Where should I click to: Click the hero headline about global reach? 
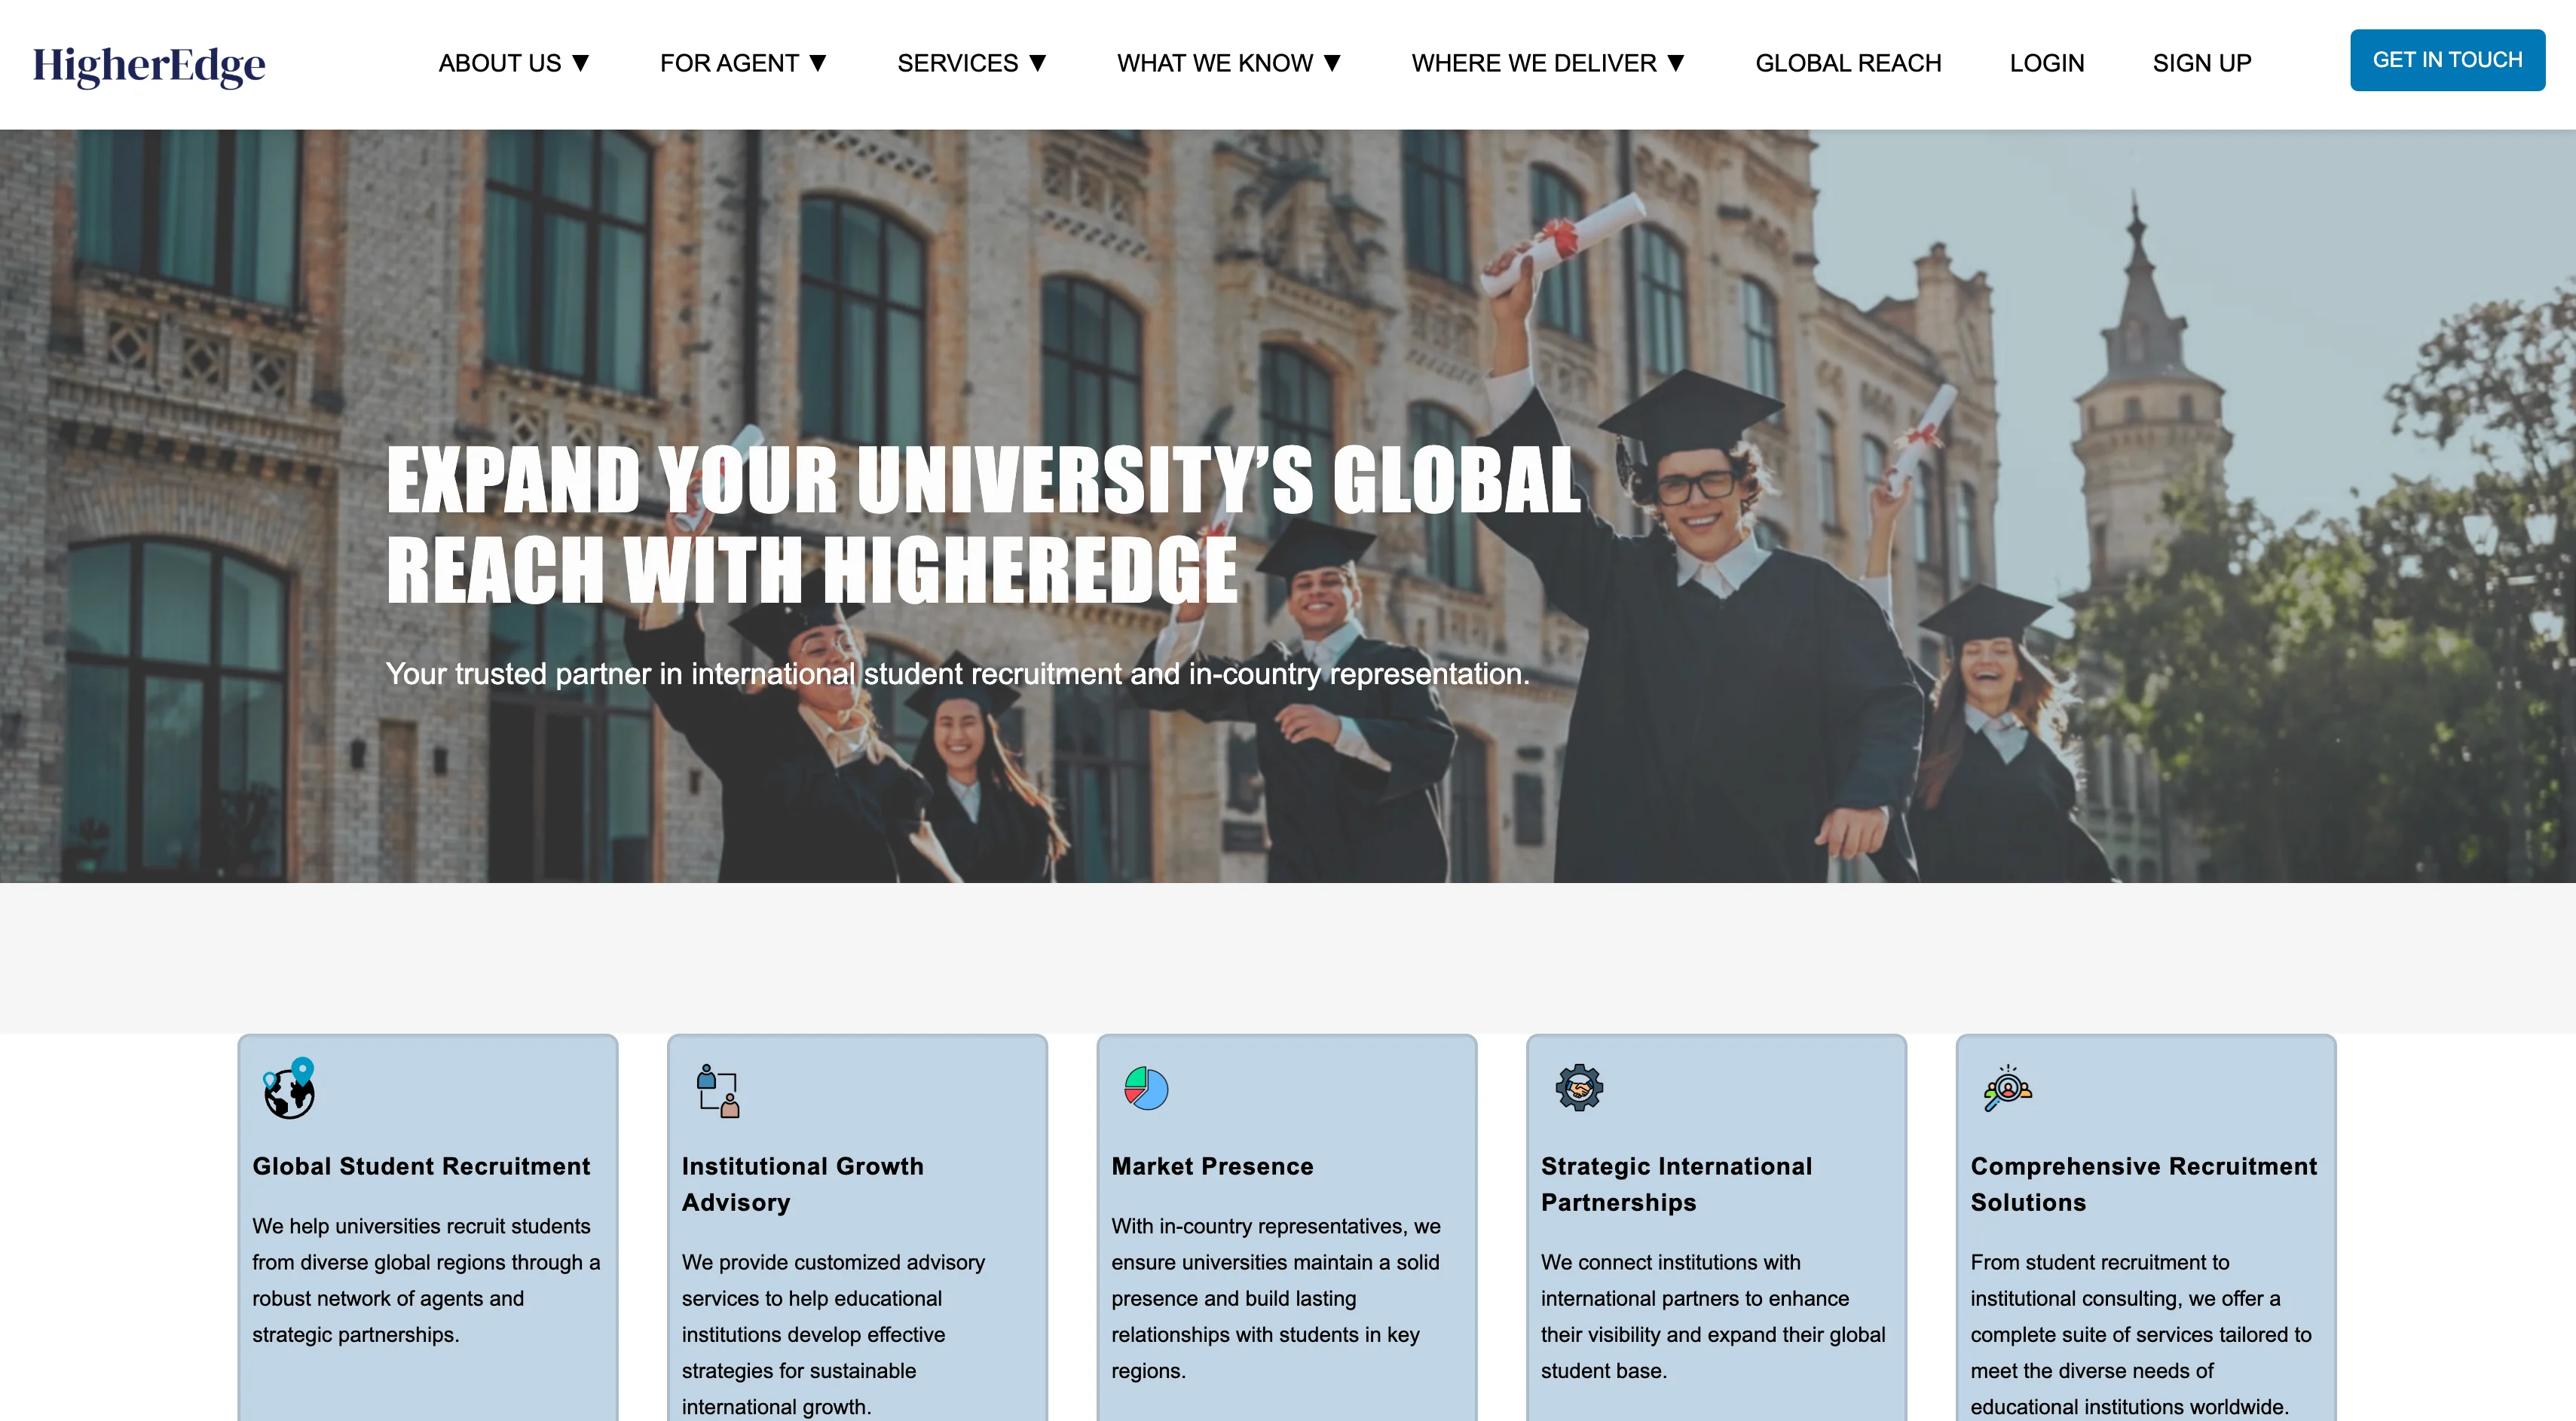983,524
